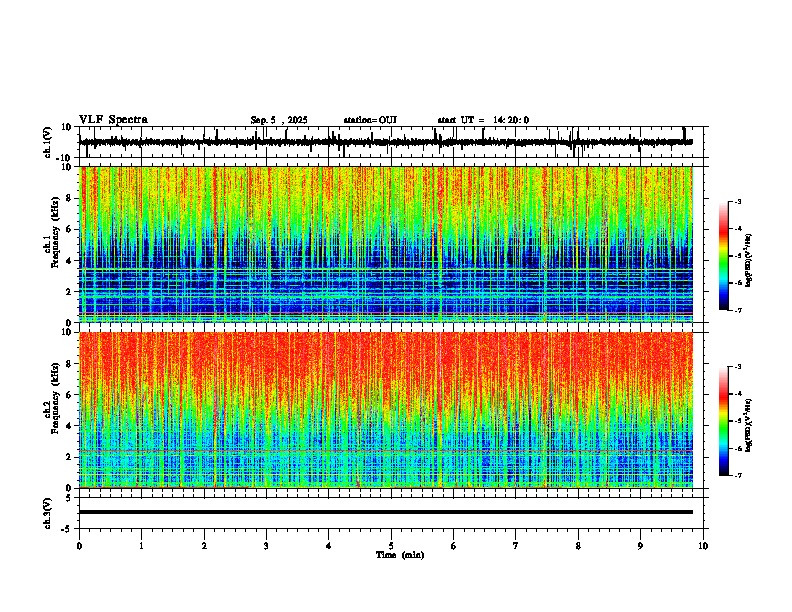Click the time axis tick label "1"
Screen dimensions: 792x612
pyautogui.click(x=141, y=546)
